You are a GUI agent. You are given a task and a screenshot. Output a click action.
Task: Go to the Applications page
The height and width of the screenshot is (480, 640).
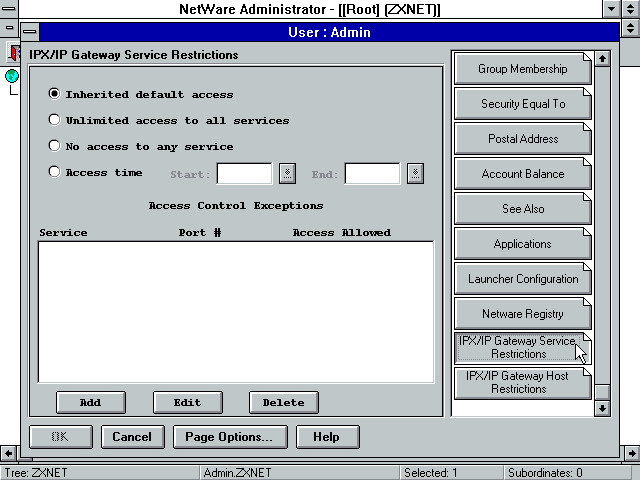coord(522,244)
